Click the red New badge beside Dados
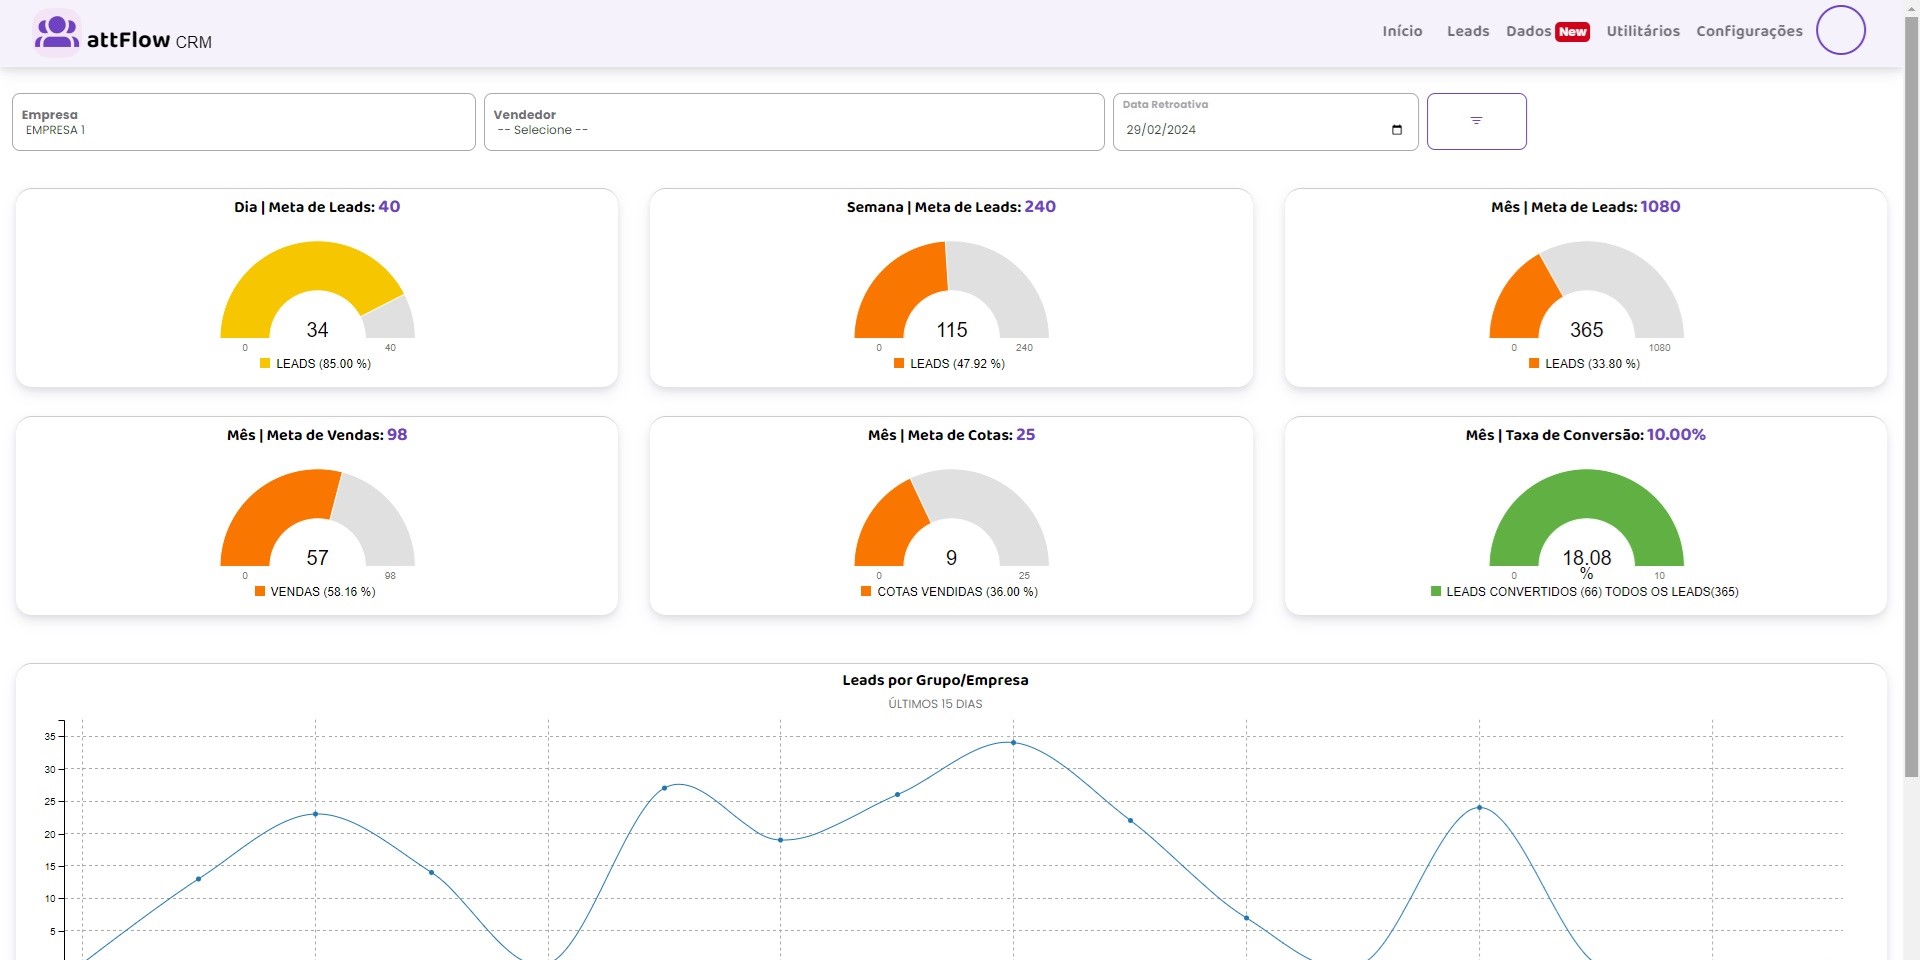 [x=1572, y=32]
